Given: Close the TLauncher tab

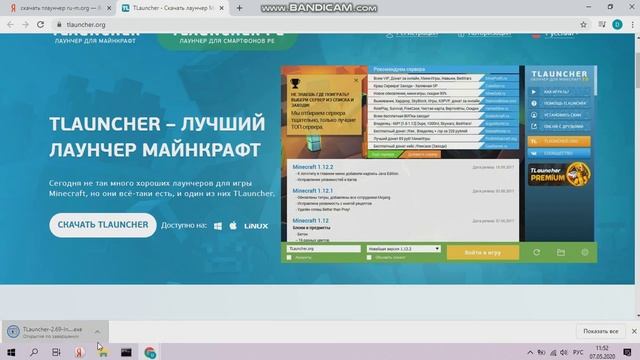Looking at the screenshot, I should [x=222, y=8].
